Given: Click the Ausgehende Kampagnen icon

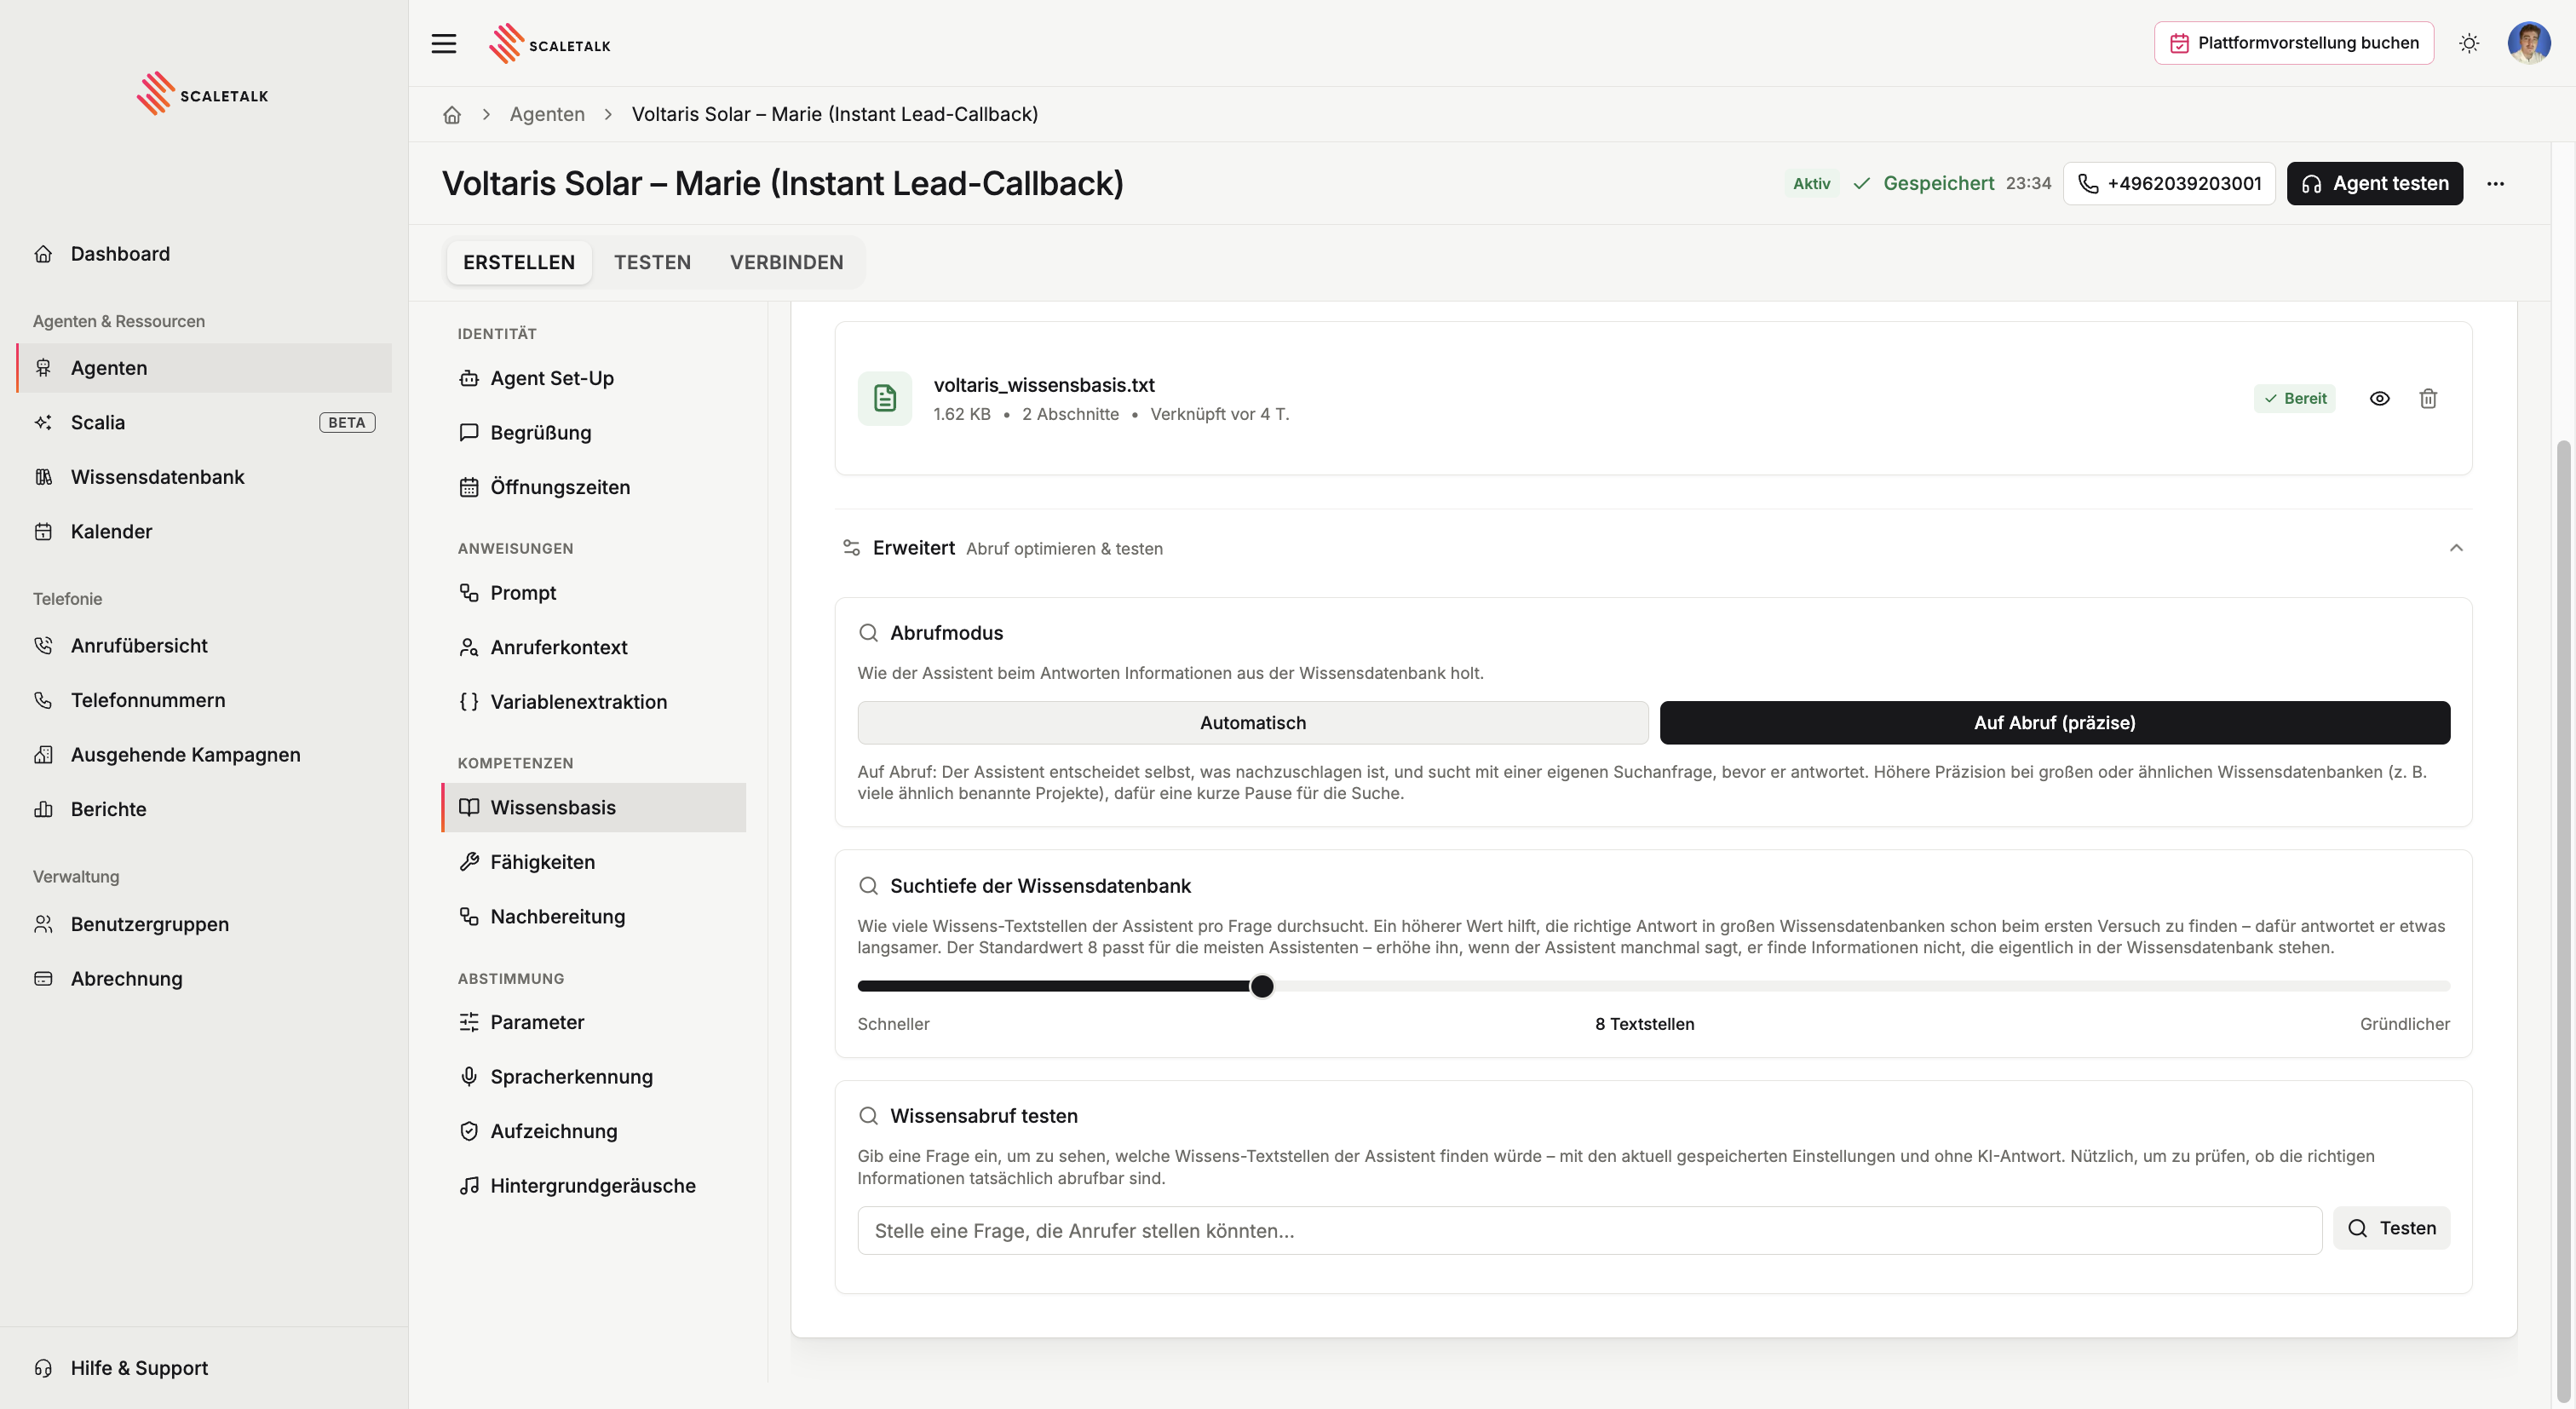Looking at the screenshot, I should coord(43,755).
